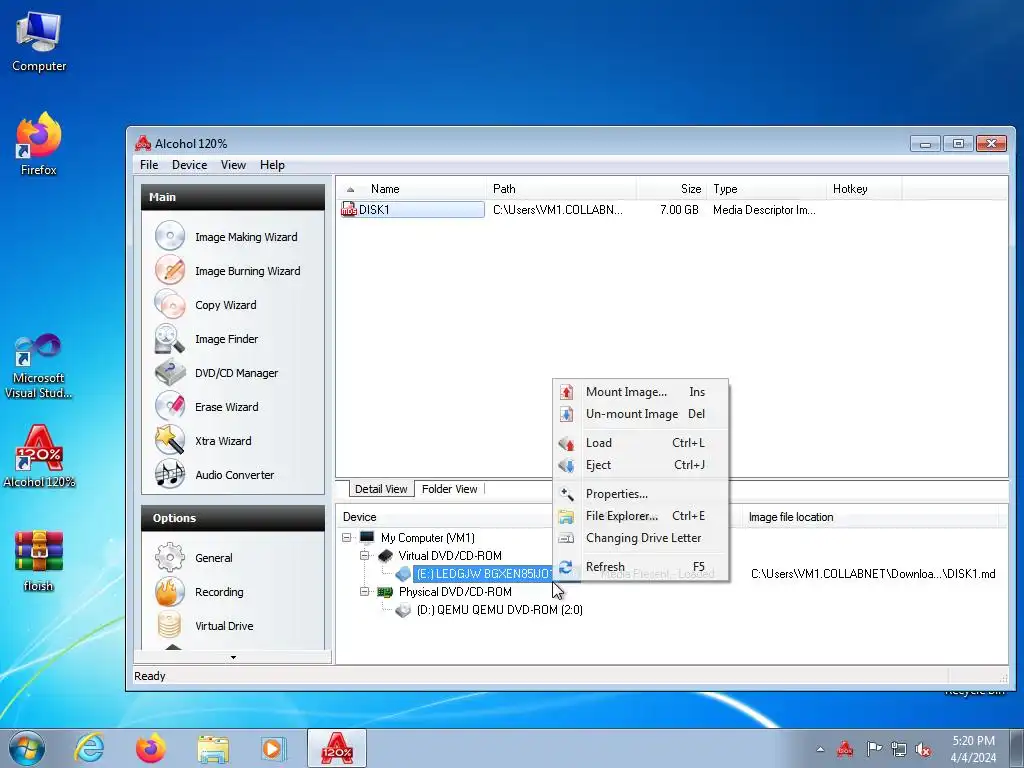Open the Computer desktop icon
Screen dimensions: 1024x768
39,41
